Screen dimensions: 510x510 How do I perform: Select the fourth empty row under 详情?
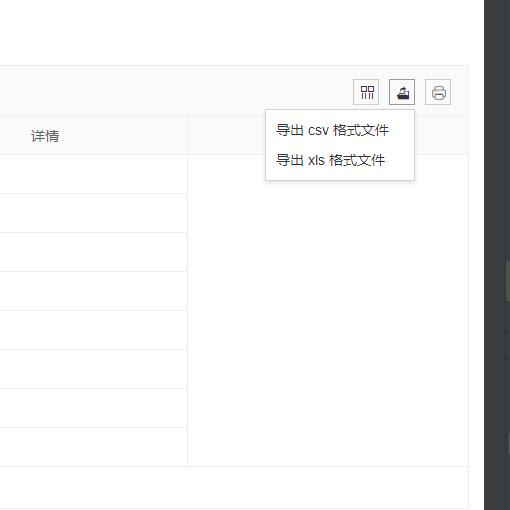pos(93,291)
